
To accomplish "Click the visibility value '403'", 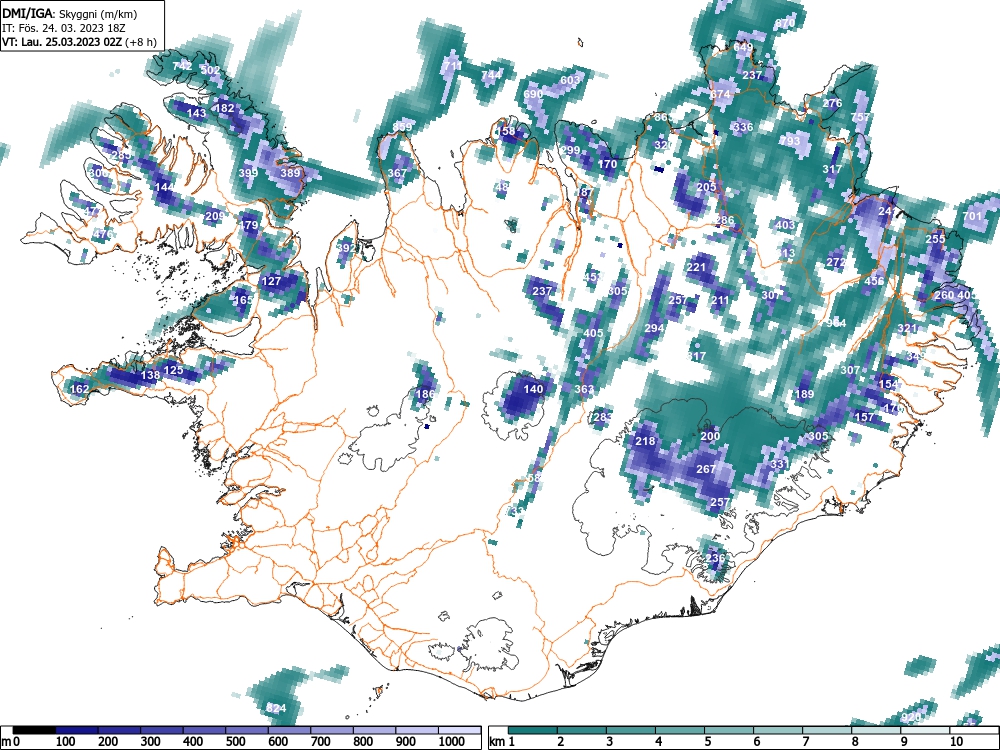I will (x=785, y=224).
